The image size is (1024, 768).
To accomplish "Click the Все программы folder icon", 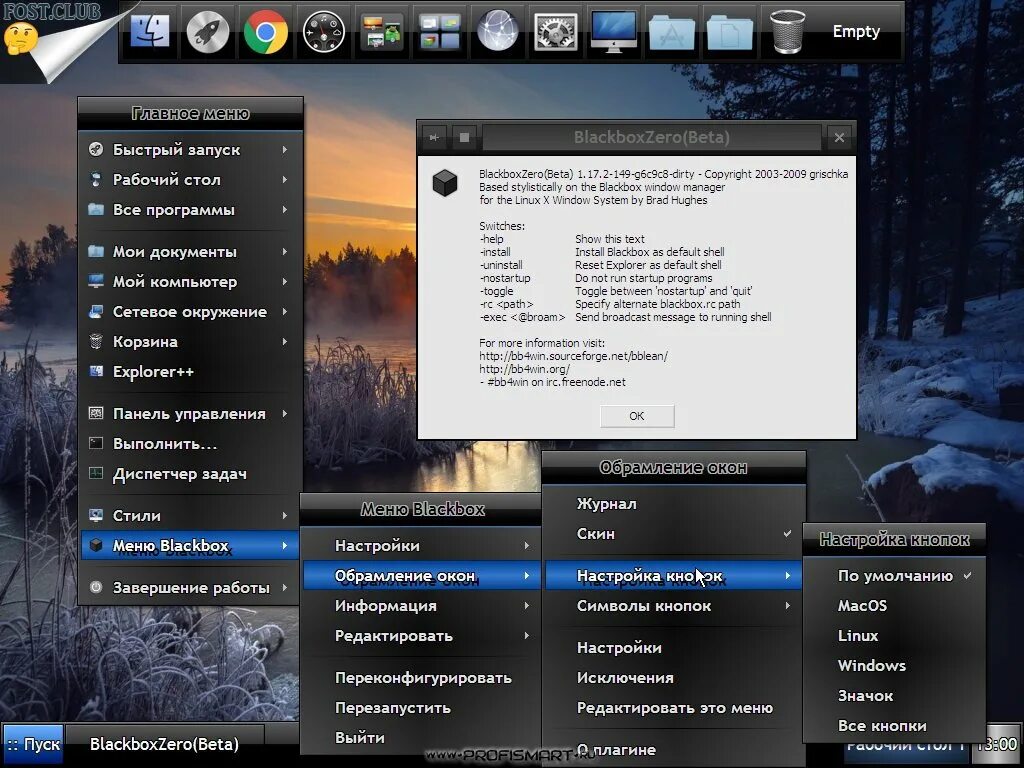I will pos(96,210).
